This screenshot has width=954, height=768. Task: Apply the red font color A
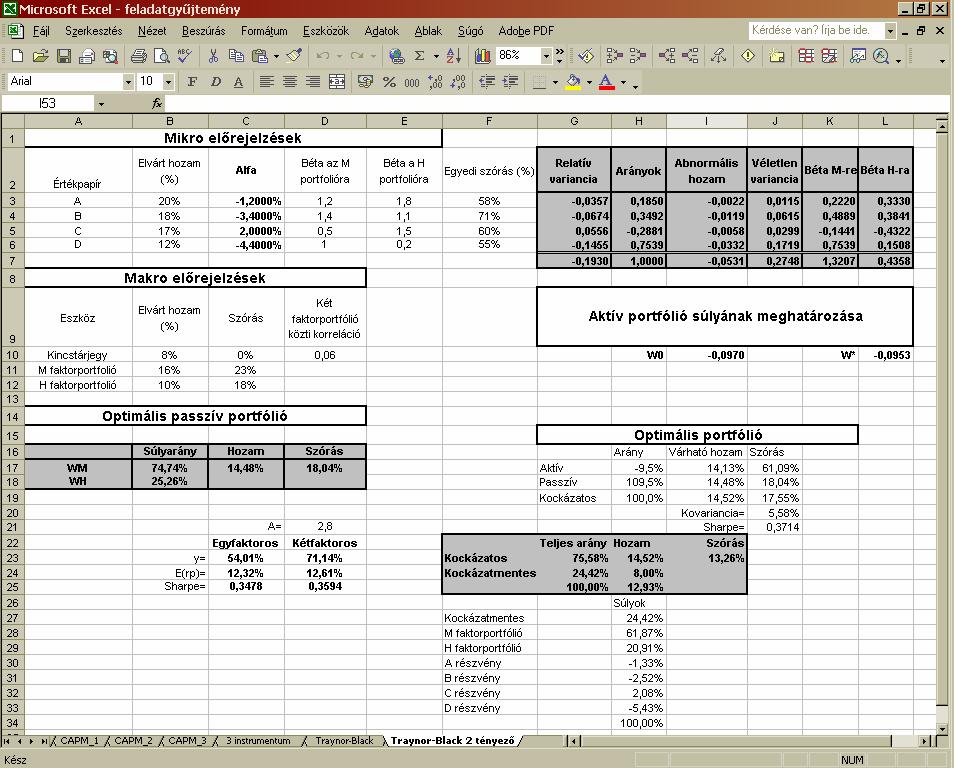[x=607, y=82]
